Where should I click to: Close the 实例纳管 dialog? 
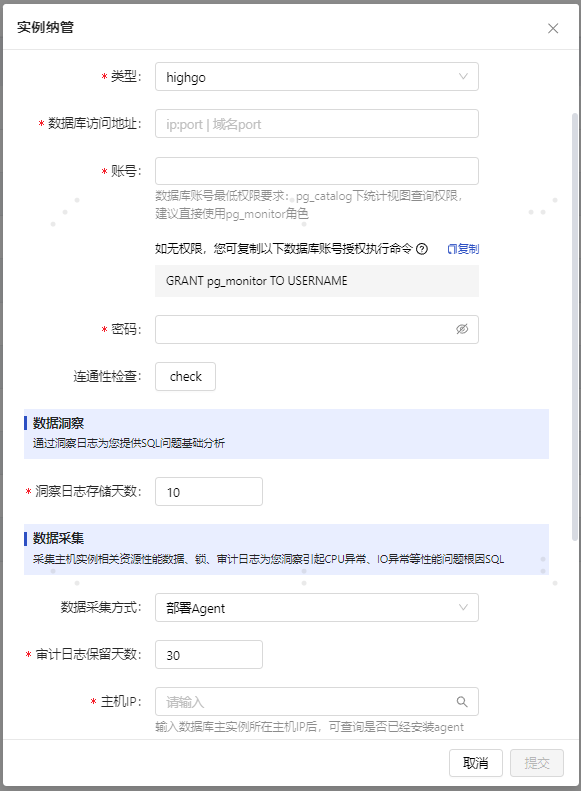click(x=553, y=28)
